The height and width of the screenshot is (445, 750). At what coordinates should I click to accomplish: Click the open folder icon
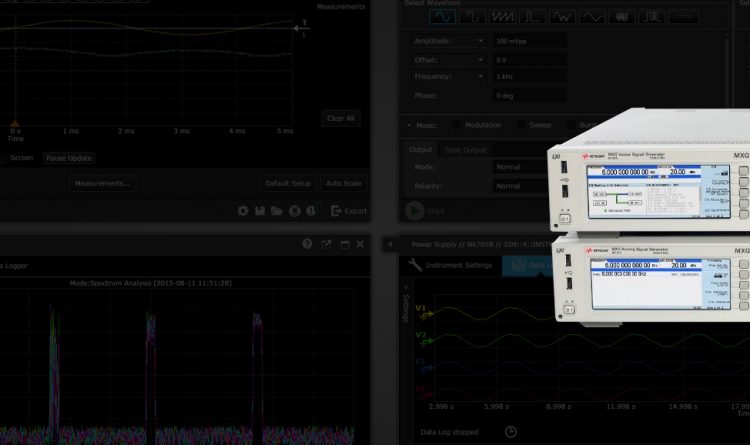tap(276, 211)
